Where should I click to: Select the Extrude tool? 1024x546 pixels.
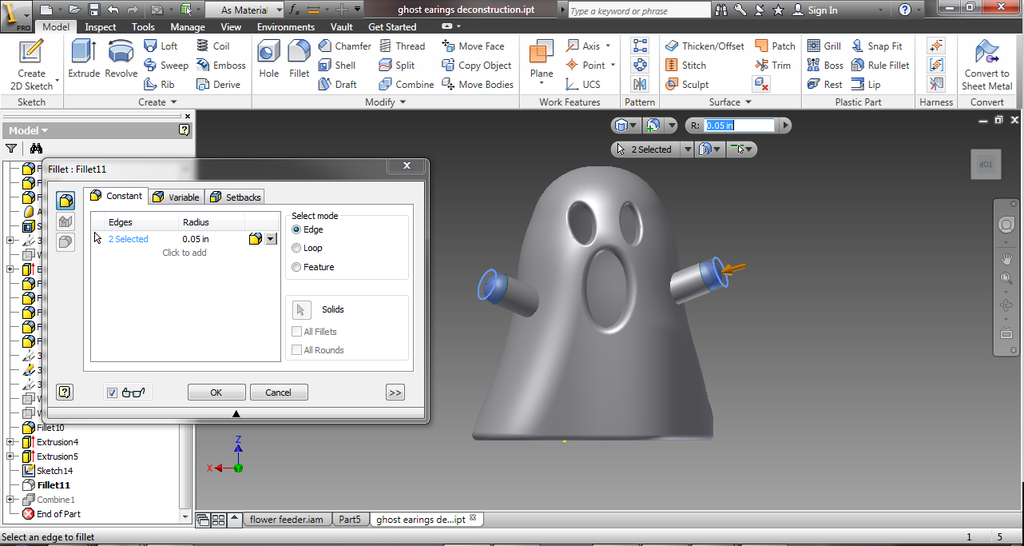(x=84, y=60)
